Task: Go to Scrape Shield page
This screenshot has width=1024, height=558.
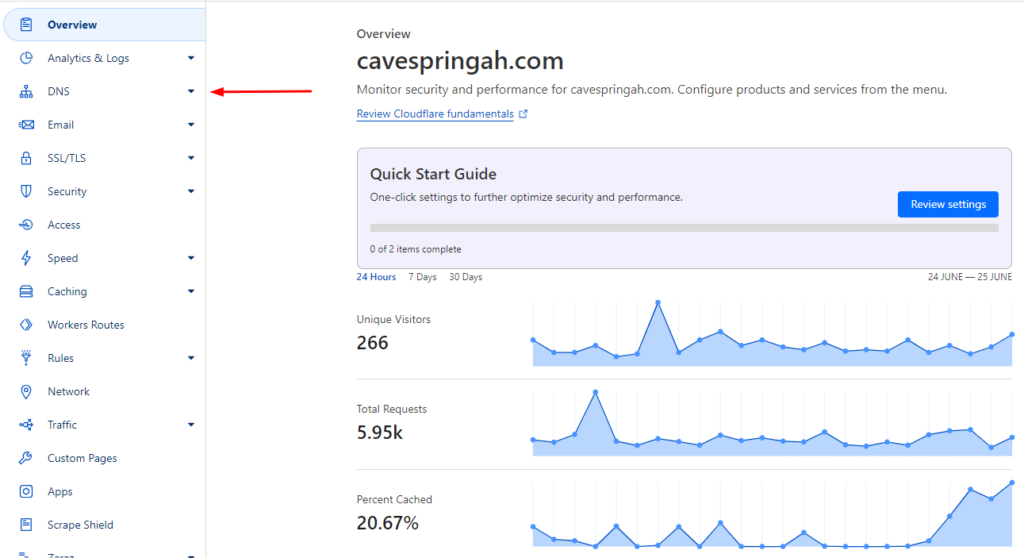Action: coord(80,525)
